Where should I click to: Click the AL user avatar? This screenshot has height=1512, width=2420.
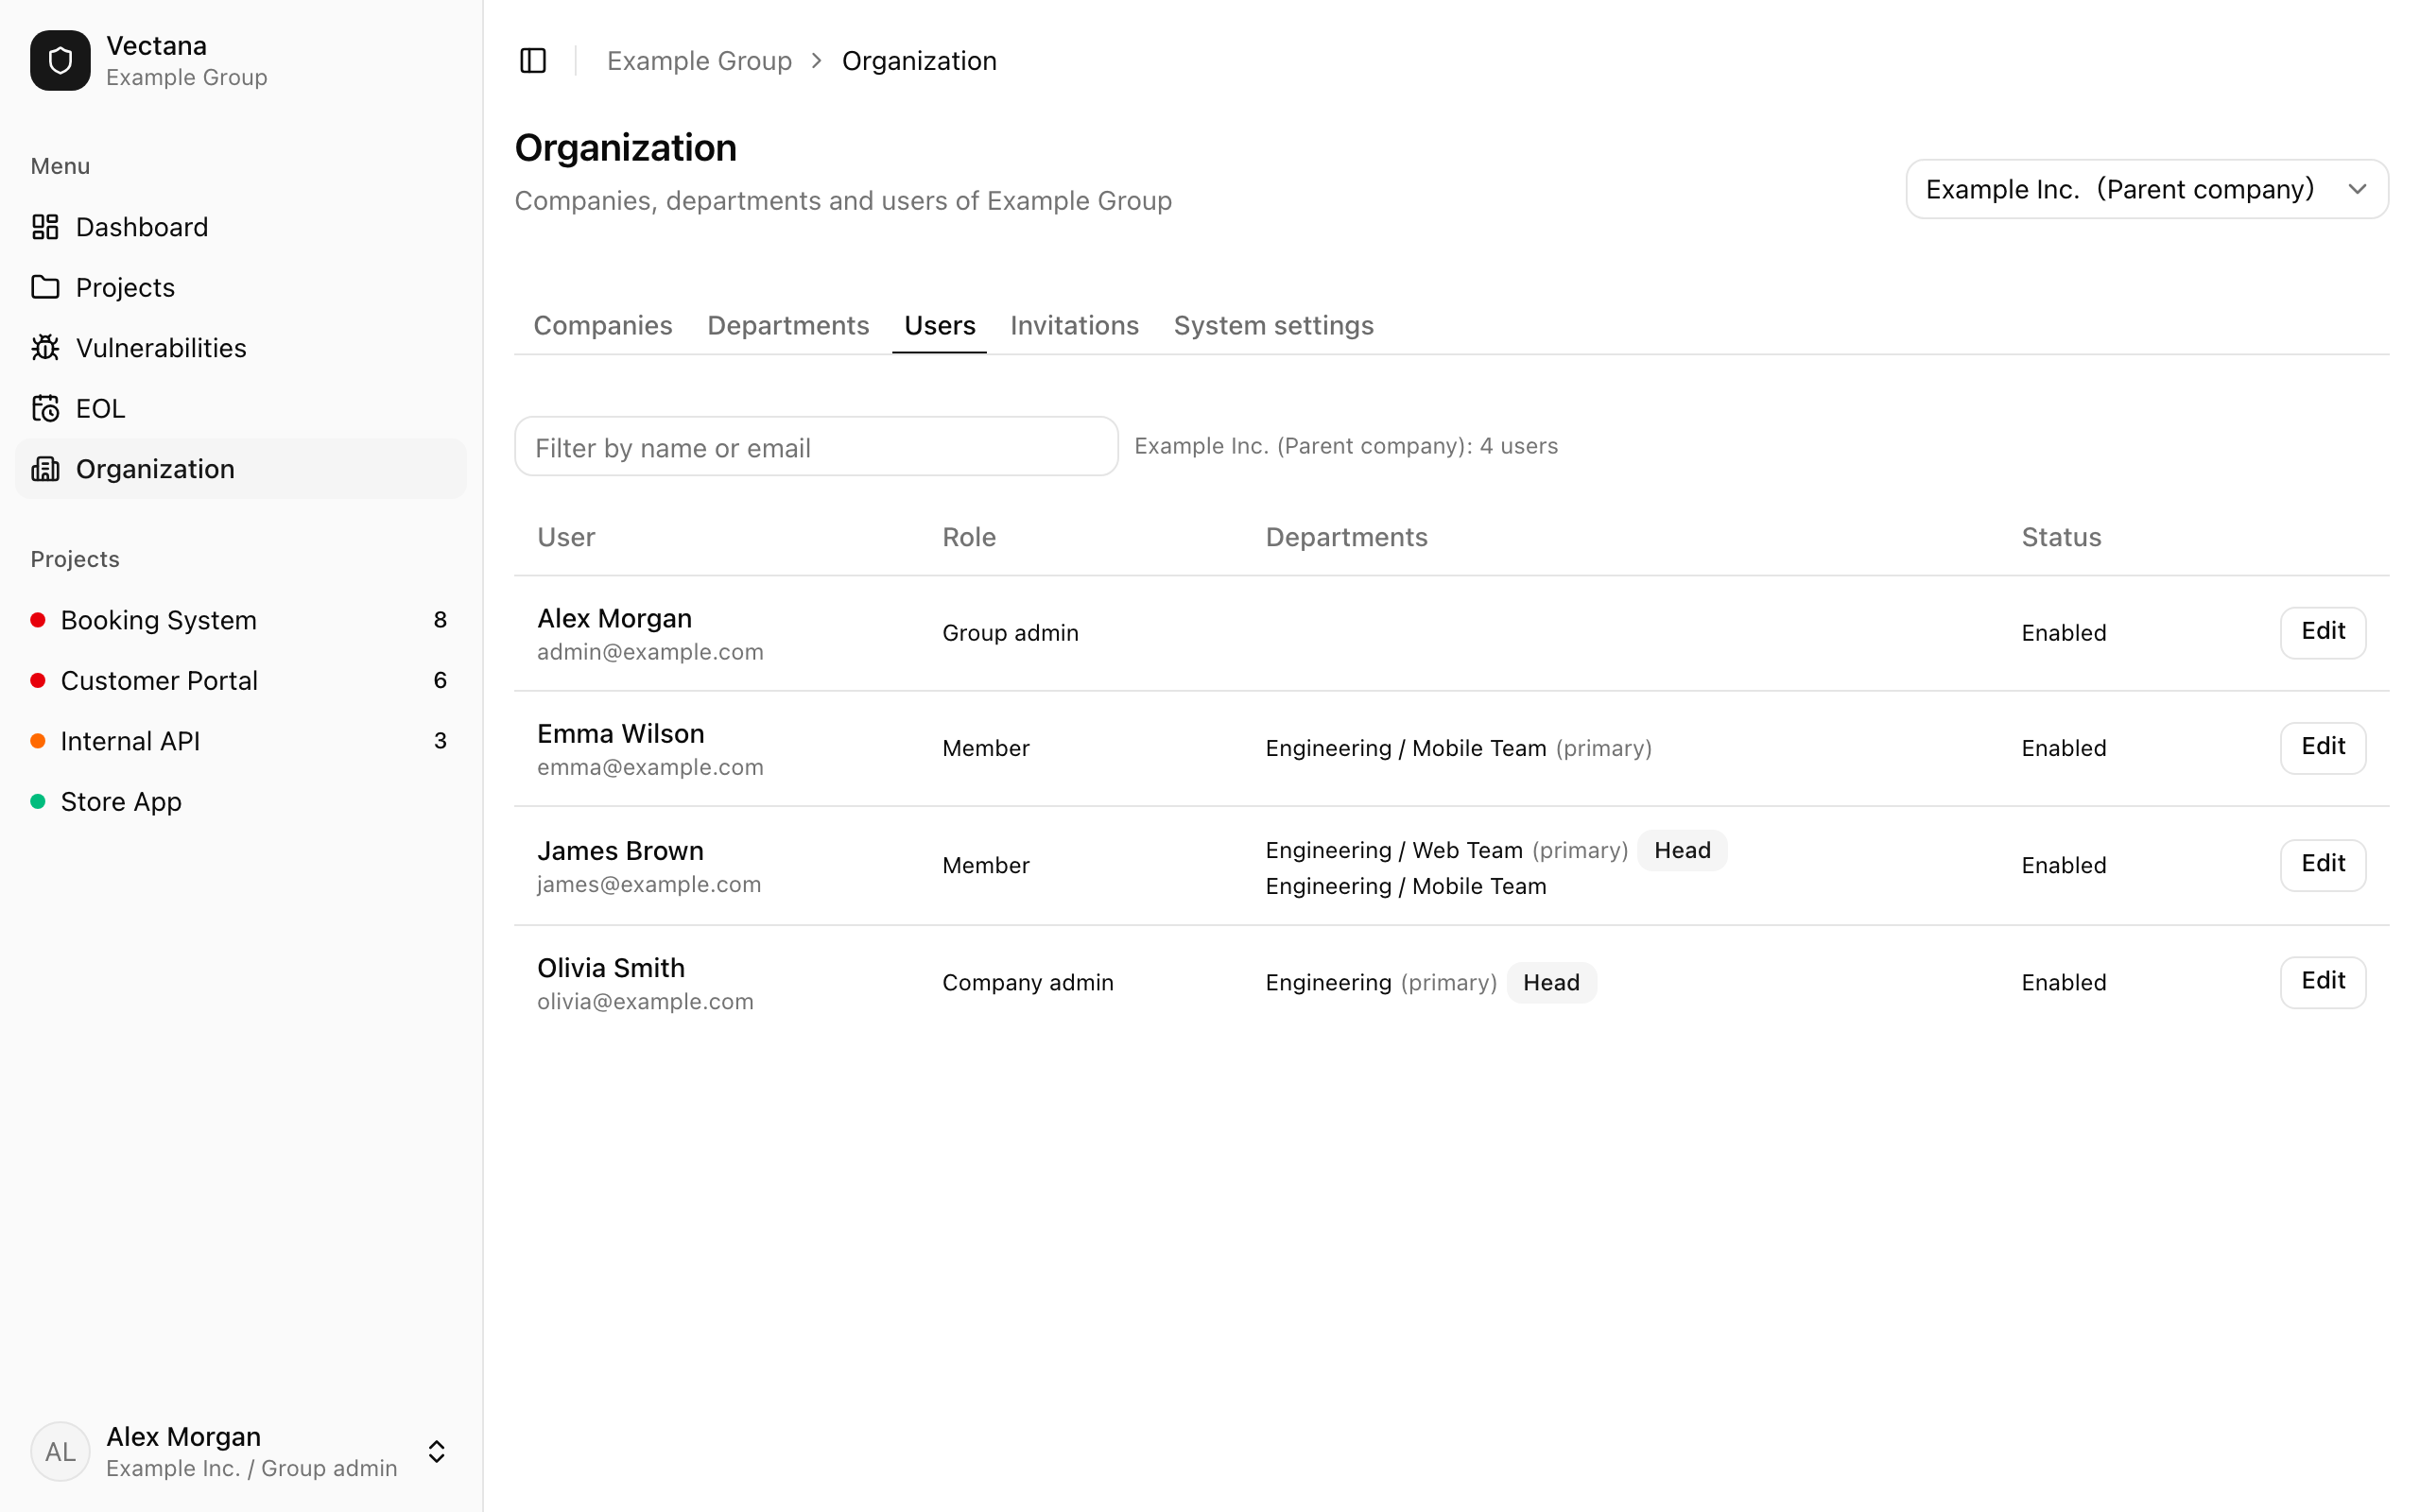pyautogui.click(x=60, y=1451)
